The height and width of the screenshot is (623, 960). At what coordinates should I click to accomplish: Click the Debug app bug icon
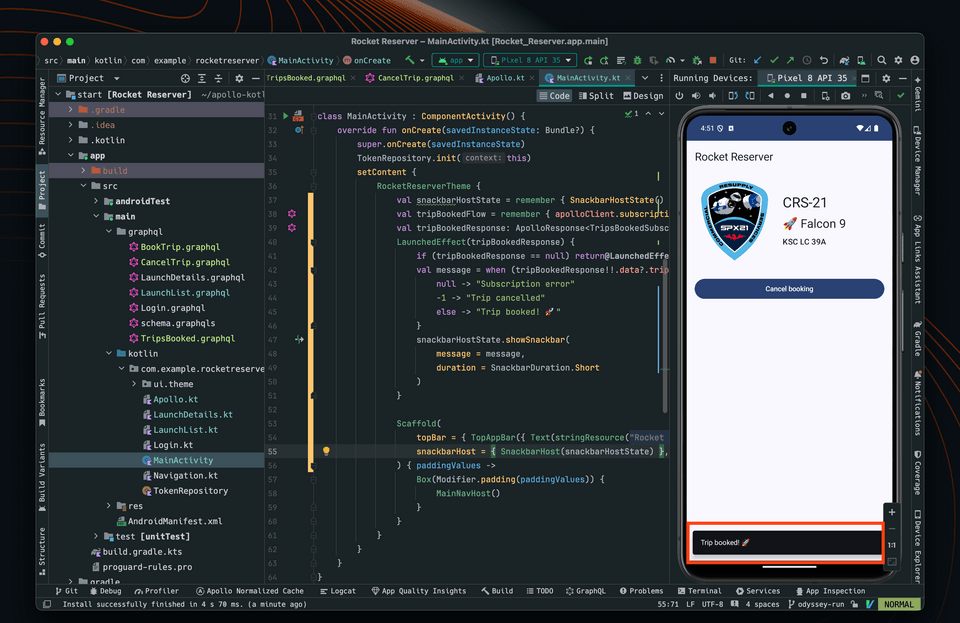[637, 60]
